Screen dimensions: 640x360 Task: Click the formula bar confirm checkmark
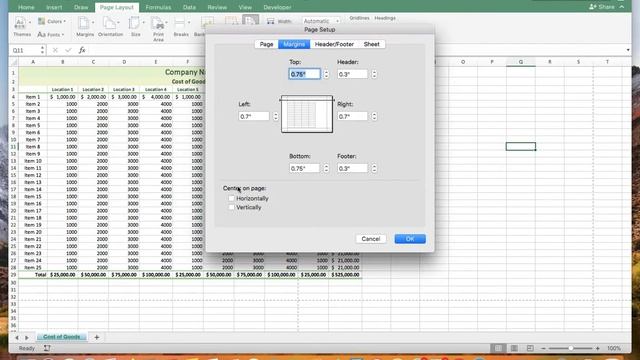68,50
